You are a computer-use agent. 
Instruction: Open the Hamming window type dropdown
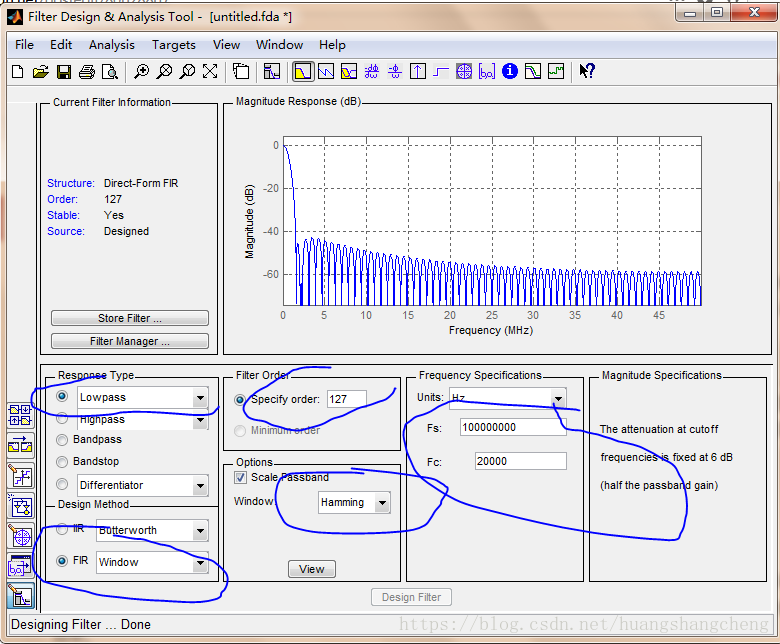382,503
